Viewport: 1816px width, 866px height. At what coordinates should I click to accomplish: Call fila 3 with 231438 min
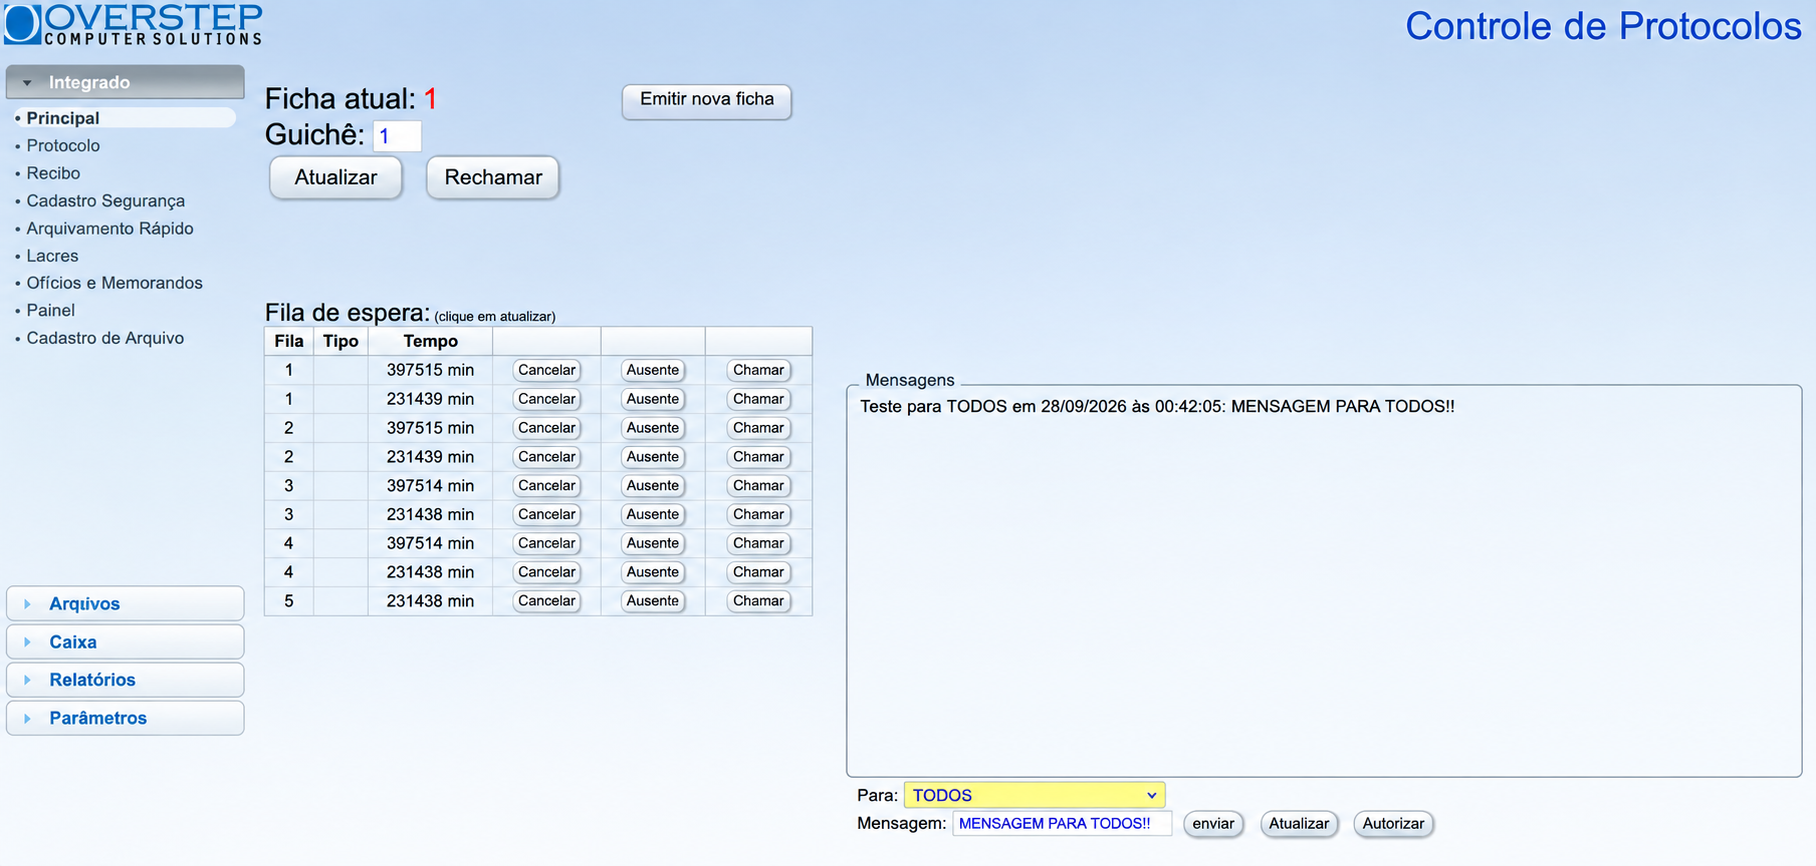[x=758, y=515]
